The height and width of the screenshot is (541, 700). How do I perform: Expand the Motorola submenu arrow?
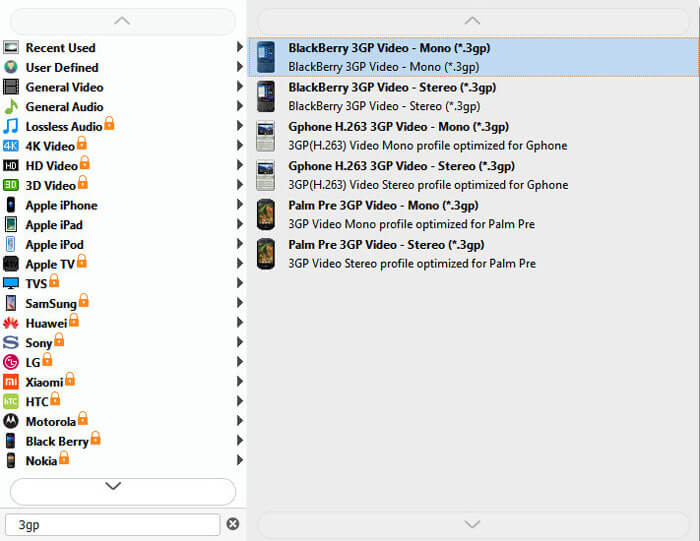pyautogui.click(x=240, y=420)
